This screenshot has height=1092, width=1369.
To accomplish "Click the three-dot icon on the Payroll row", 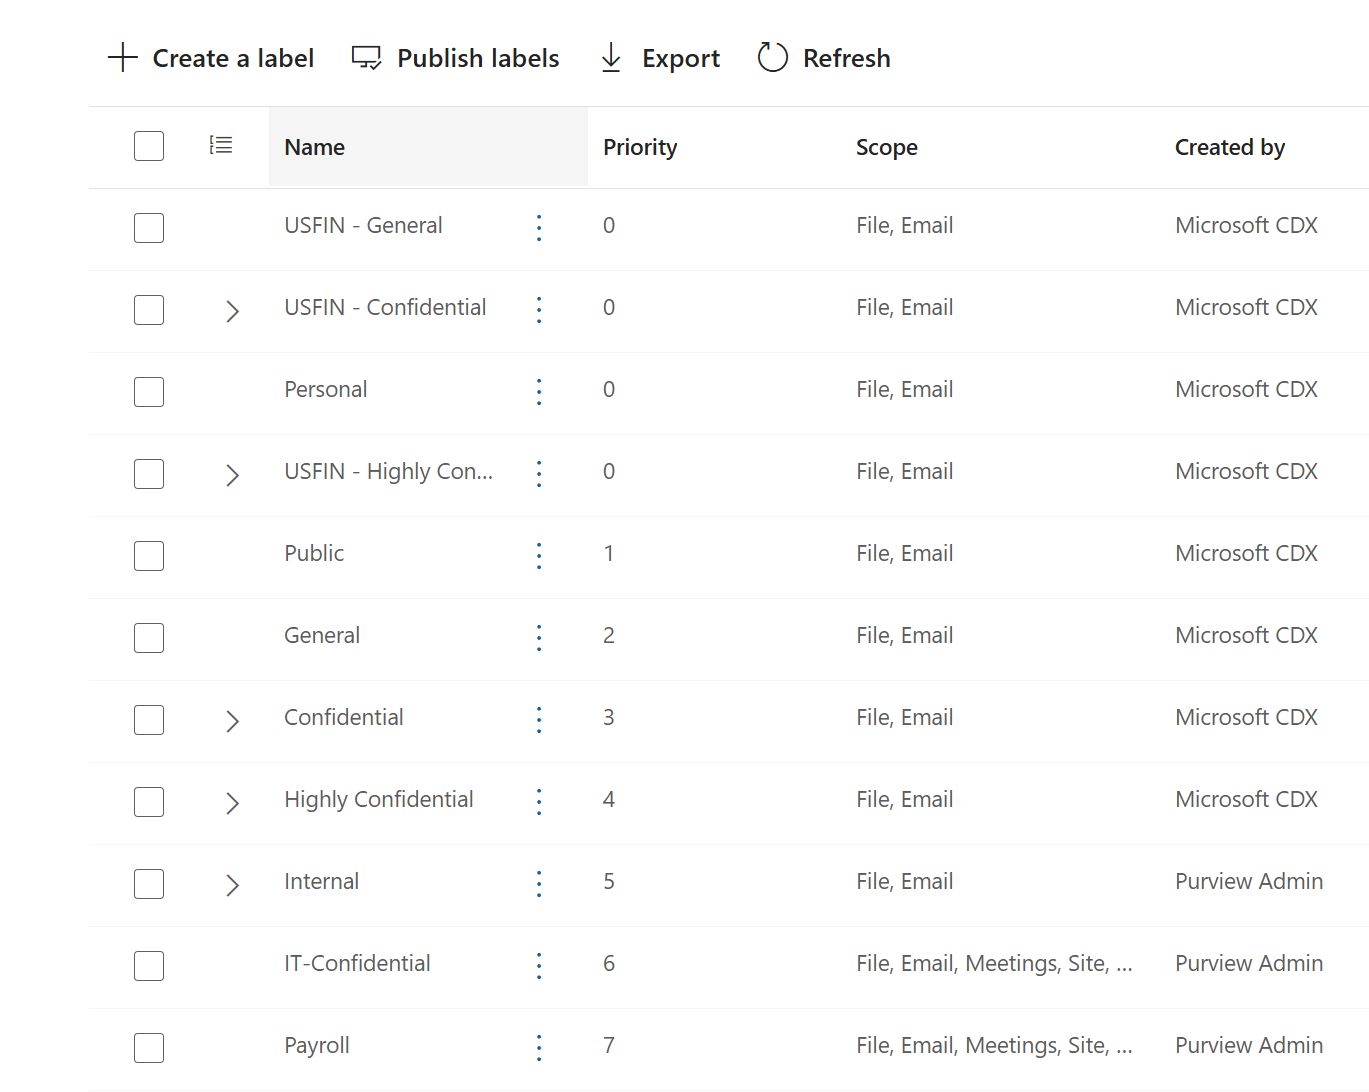I will (x=539, y=1048).
